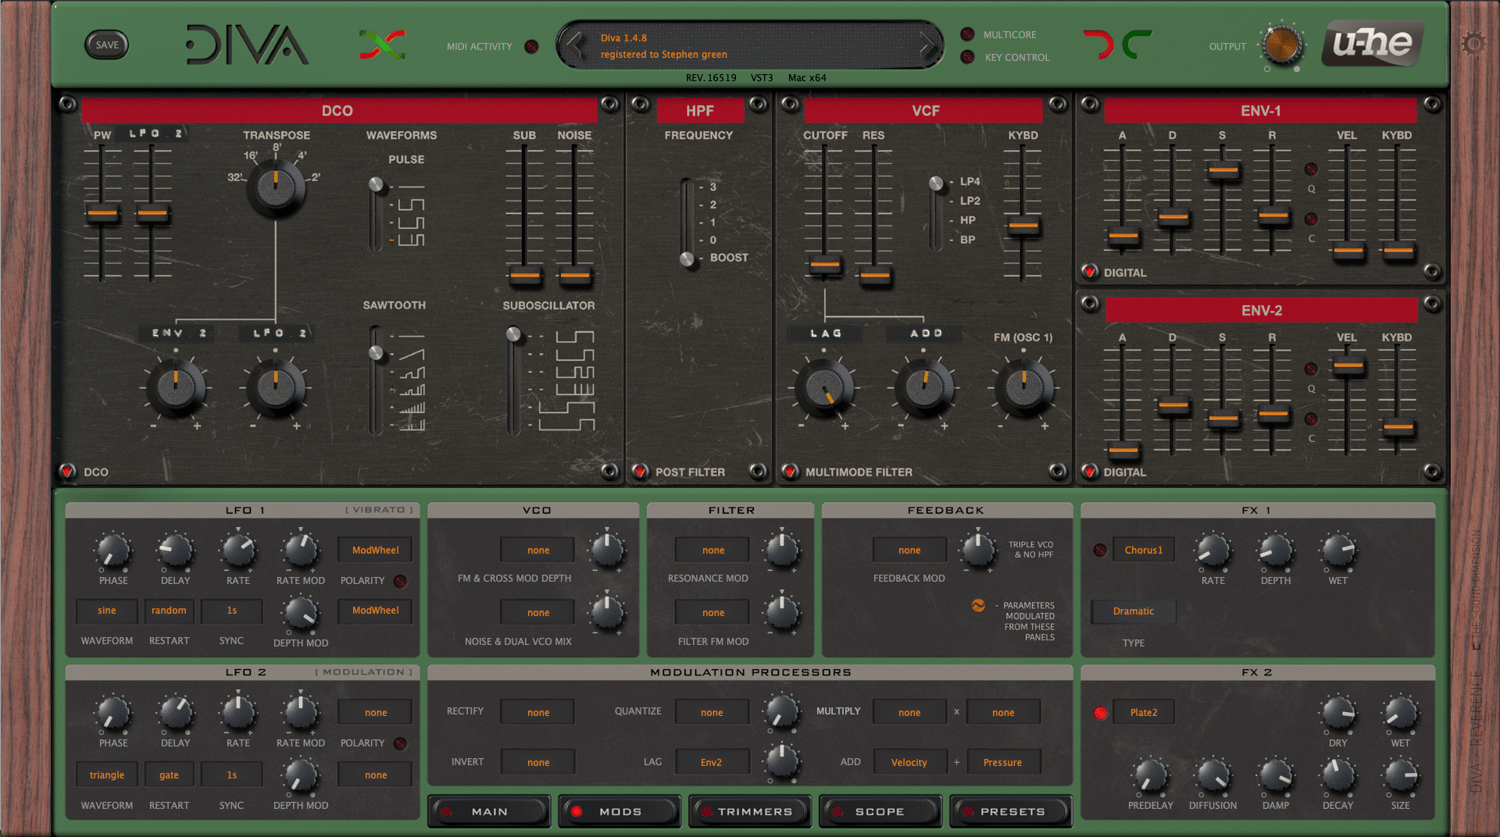Toggle the LFO 1 POLARITY LED

point(400,581)
